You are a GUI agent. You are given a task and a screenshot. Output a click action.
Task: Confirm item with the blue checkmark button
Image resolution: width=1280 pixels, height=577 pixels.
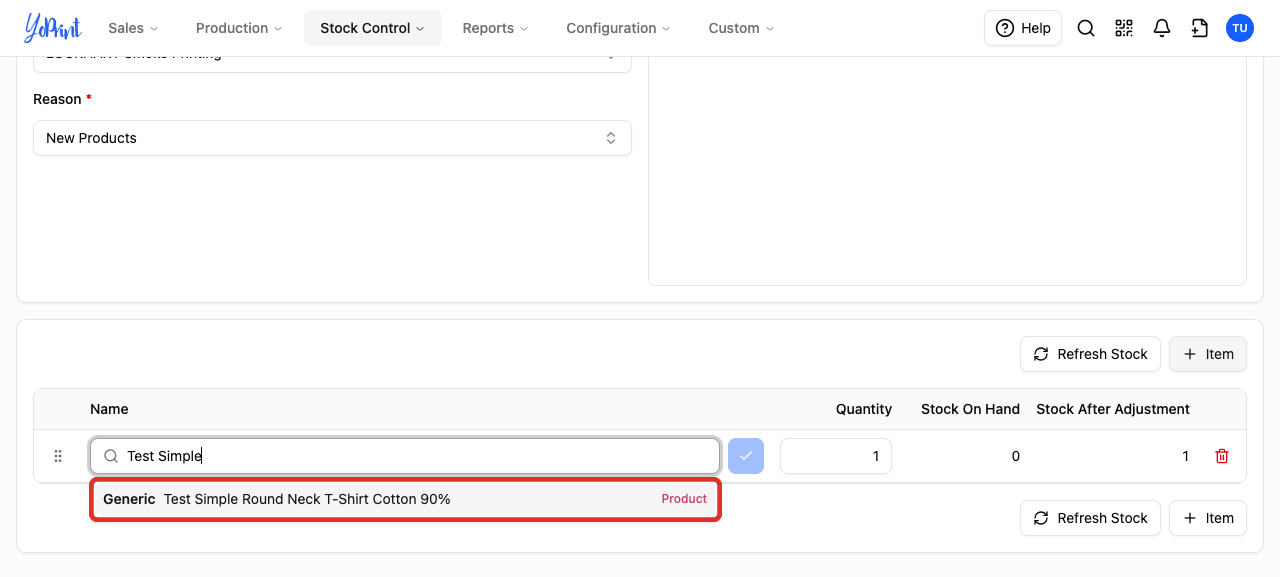[746, 456]
